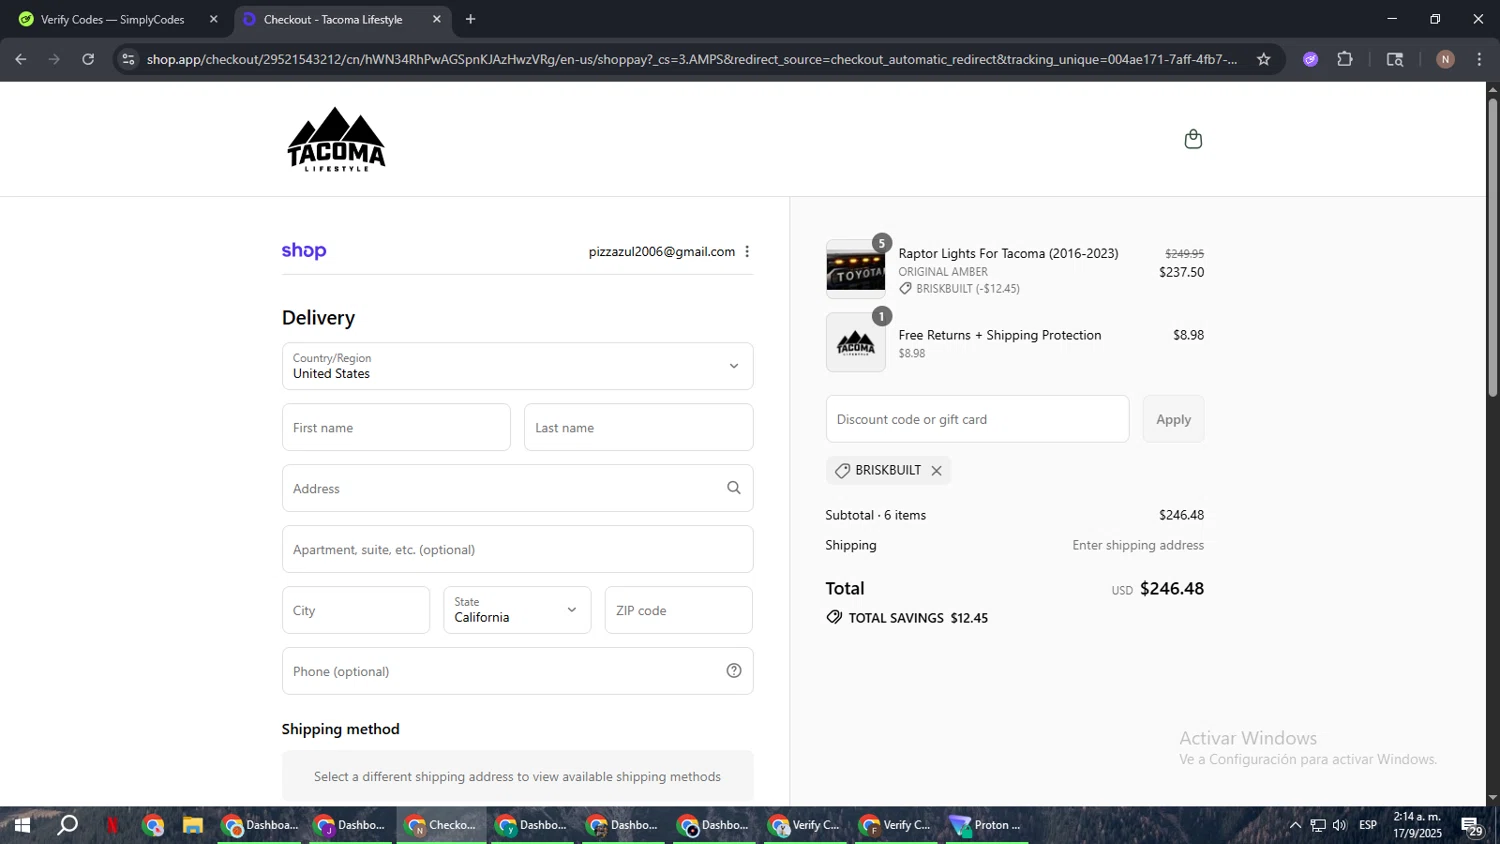This screenshot has height=844, width=1500.
Task: Close the Checkout - Tacoma Lifestyle tab
Action: (x=436, y=19)
